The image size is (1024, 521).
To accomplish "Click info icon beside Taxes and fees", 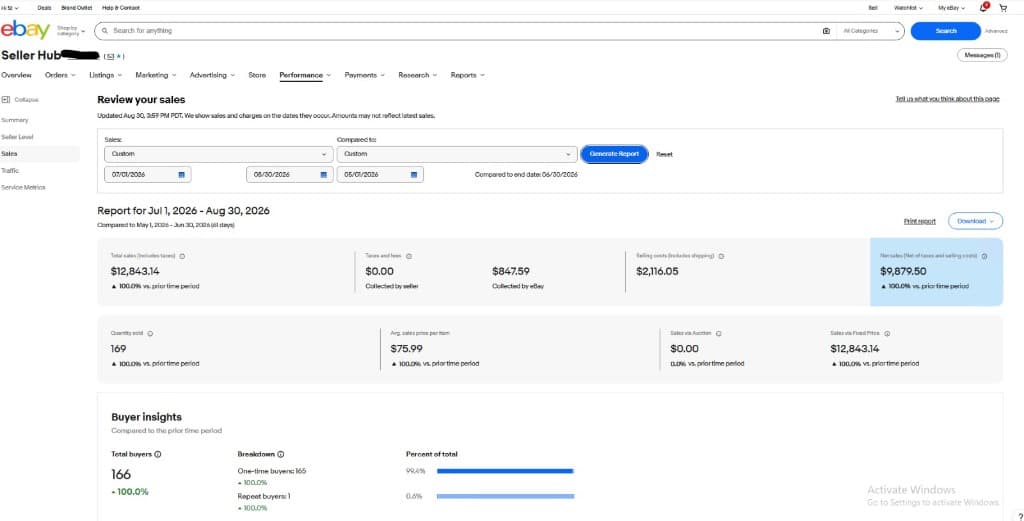I will pyautogui.click(x=409, y=257).
